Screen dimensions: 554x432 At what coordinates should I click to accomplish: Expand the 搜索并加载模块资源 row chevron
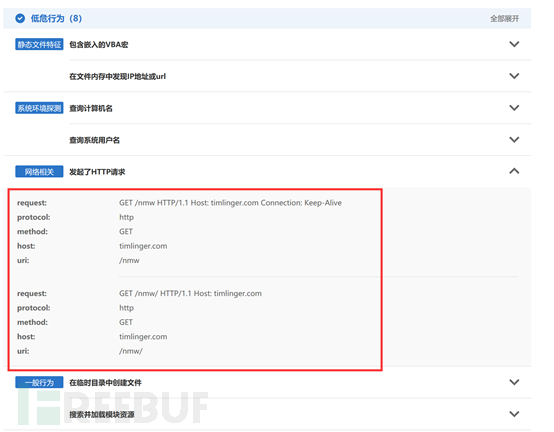(514, 414)
